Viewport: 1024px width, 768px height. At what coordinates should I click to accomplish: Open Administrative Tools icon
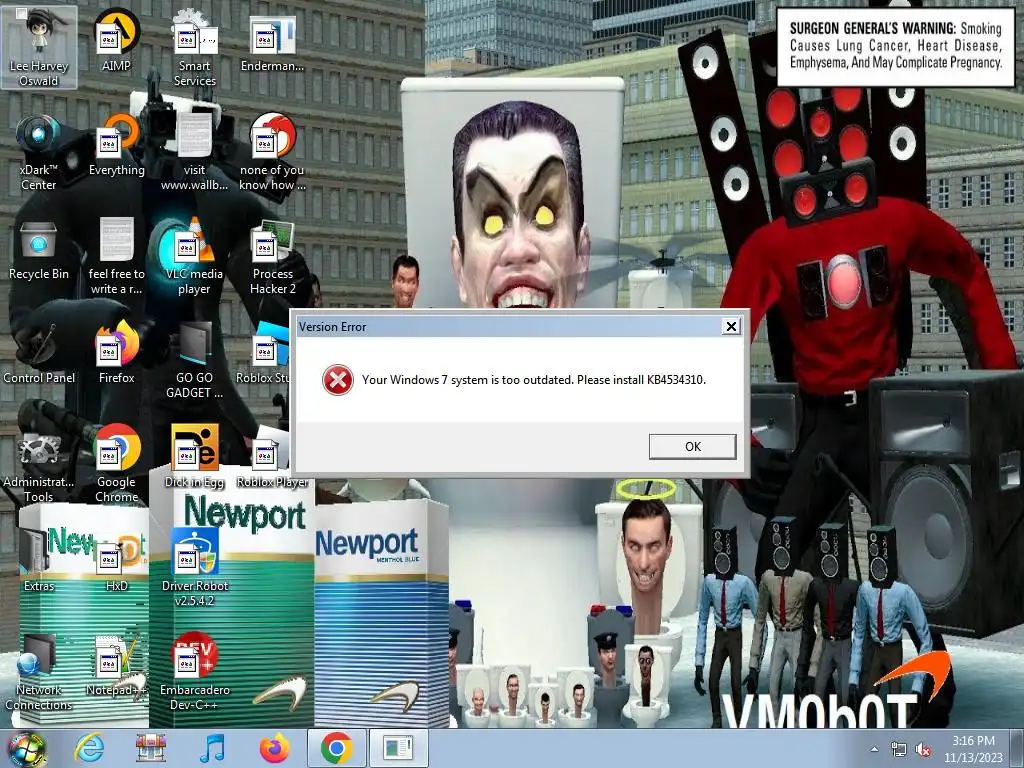point(39,464)
